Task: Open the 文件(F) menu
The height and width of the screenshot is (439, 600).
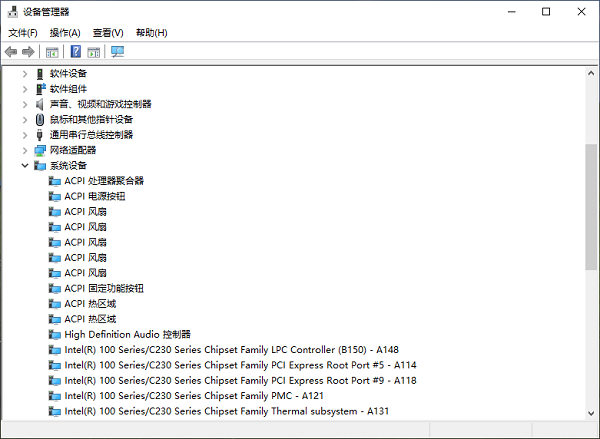Action: (23, 33)
